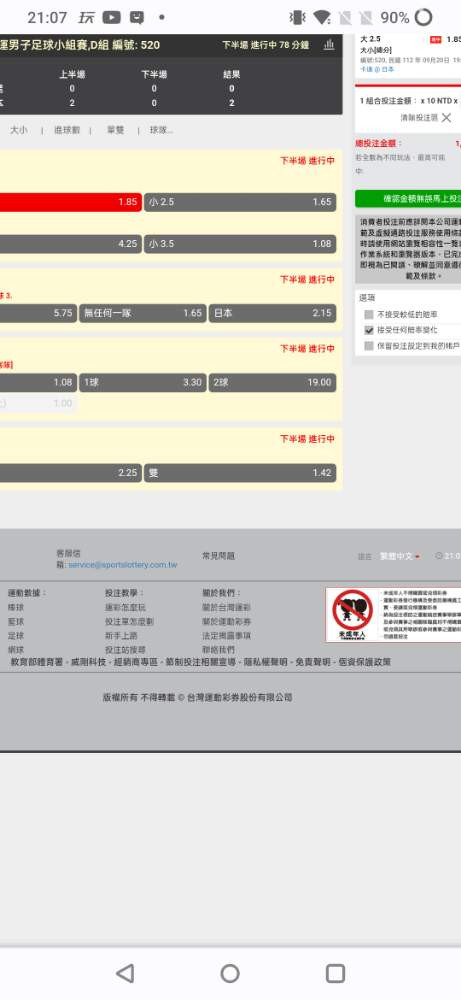Switch to the 大小 market tab
Viewport: 461px width, 1000px height.
click(18, 130)
